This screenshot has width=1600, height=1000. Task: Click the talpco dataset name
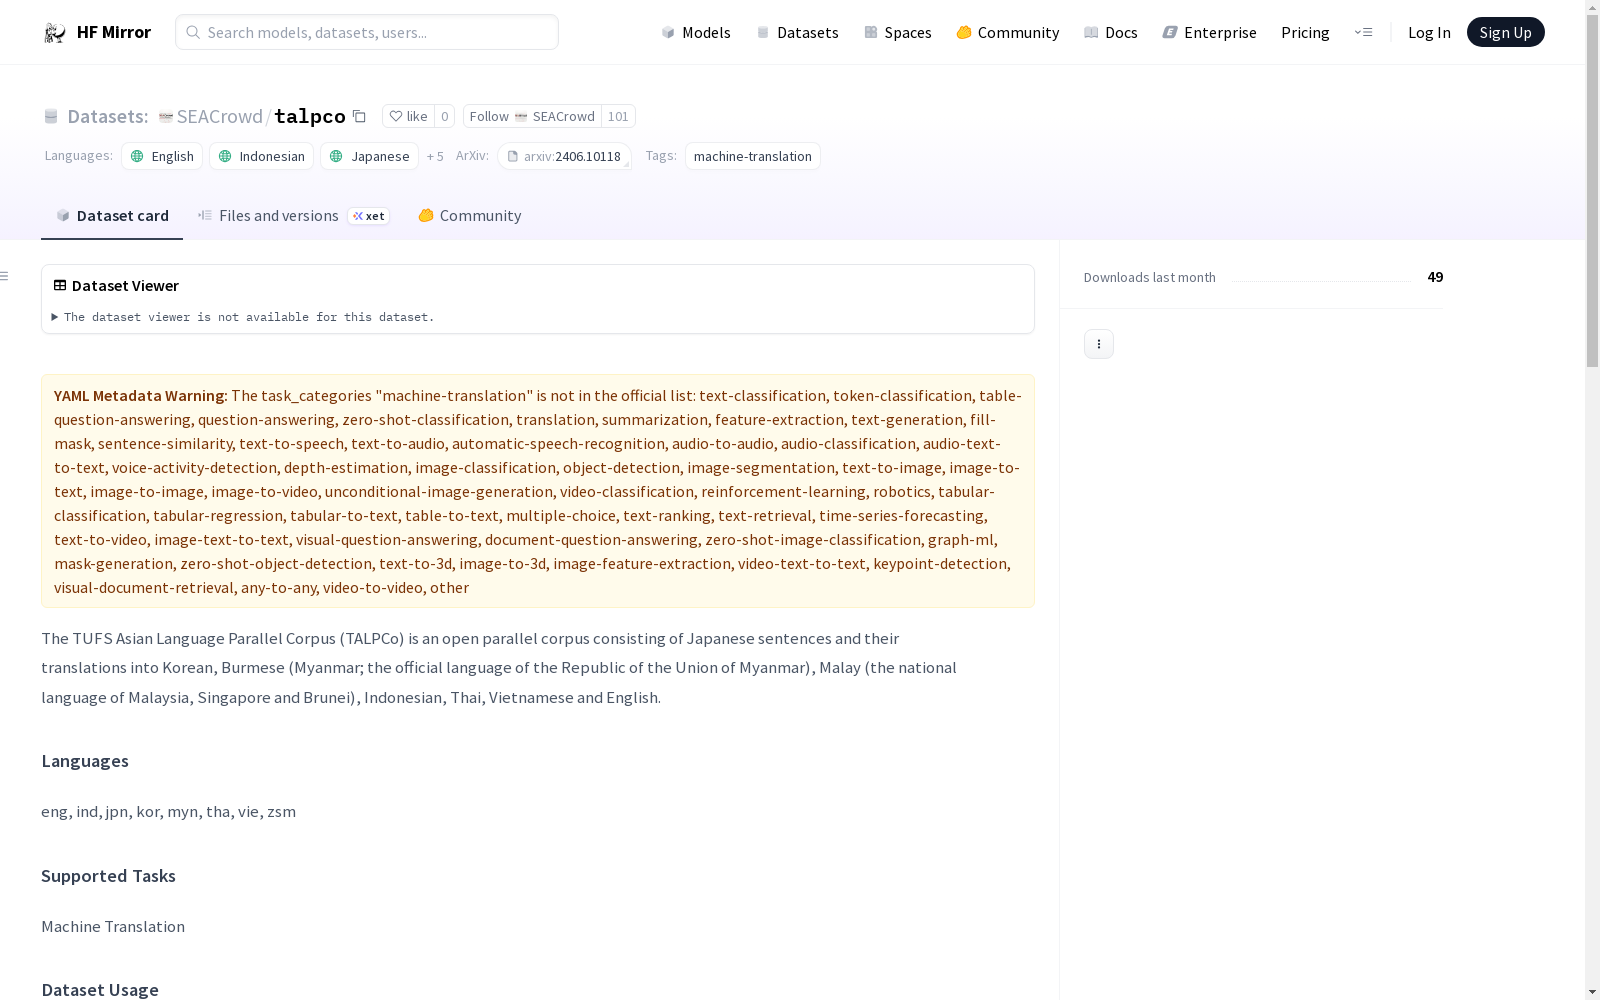pos(310,116)
